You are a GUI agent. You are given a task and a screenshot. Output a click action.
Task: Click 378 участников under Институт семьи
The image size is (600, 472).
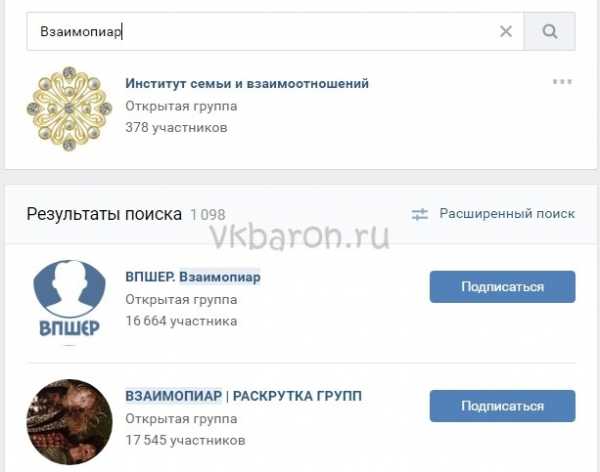tap(176, 127)
